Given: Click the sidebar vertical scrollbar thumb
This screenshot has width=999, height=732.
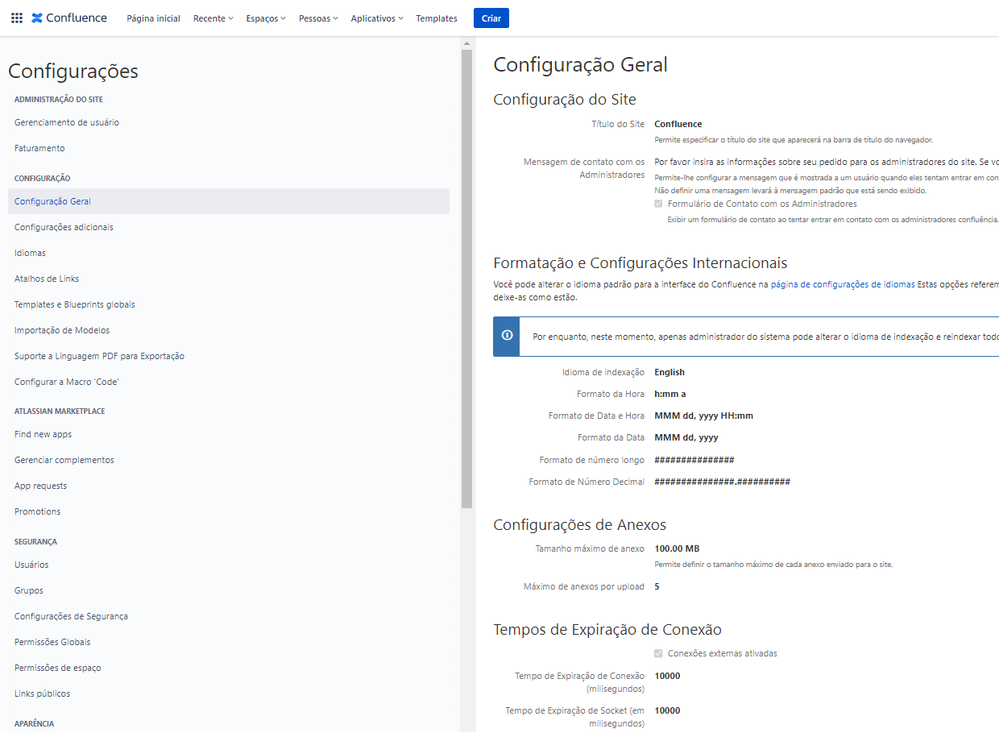Looking at the screenshot, I should 466,278.
